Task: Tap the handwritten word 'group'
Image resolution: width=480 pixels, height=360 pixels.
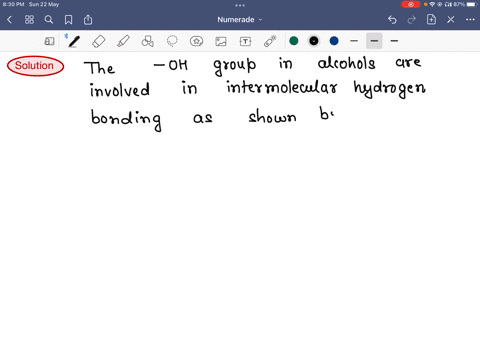Action: point(235,66)
